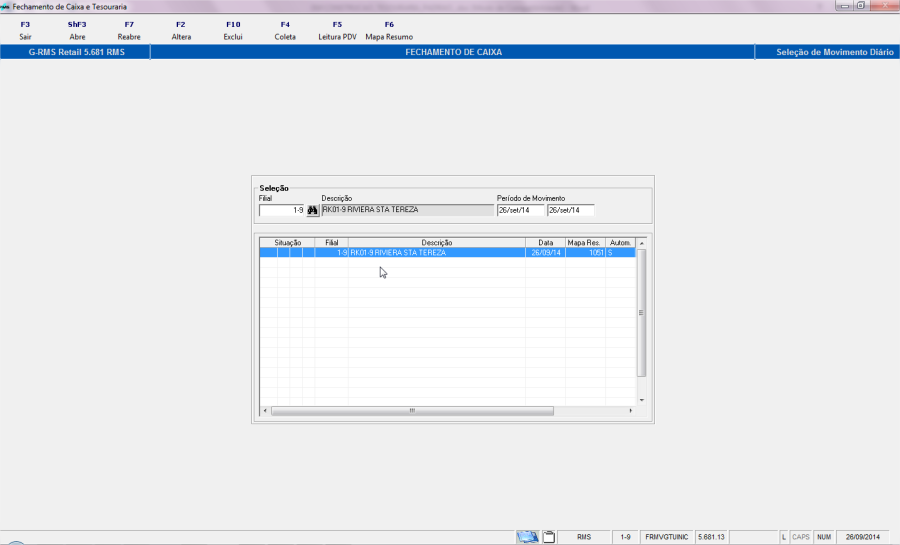Viewport: 900px width, 545px height.
Task: Click the second Período de Movimento date field
Action: point(570,210)
